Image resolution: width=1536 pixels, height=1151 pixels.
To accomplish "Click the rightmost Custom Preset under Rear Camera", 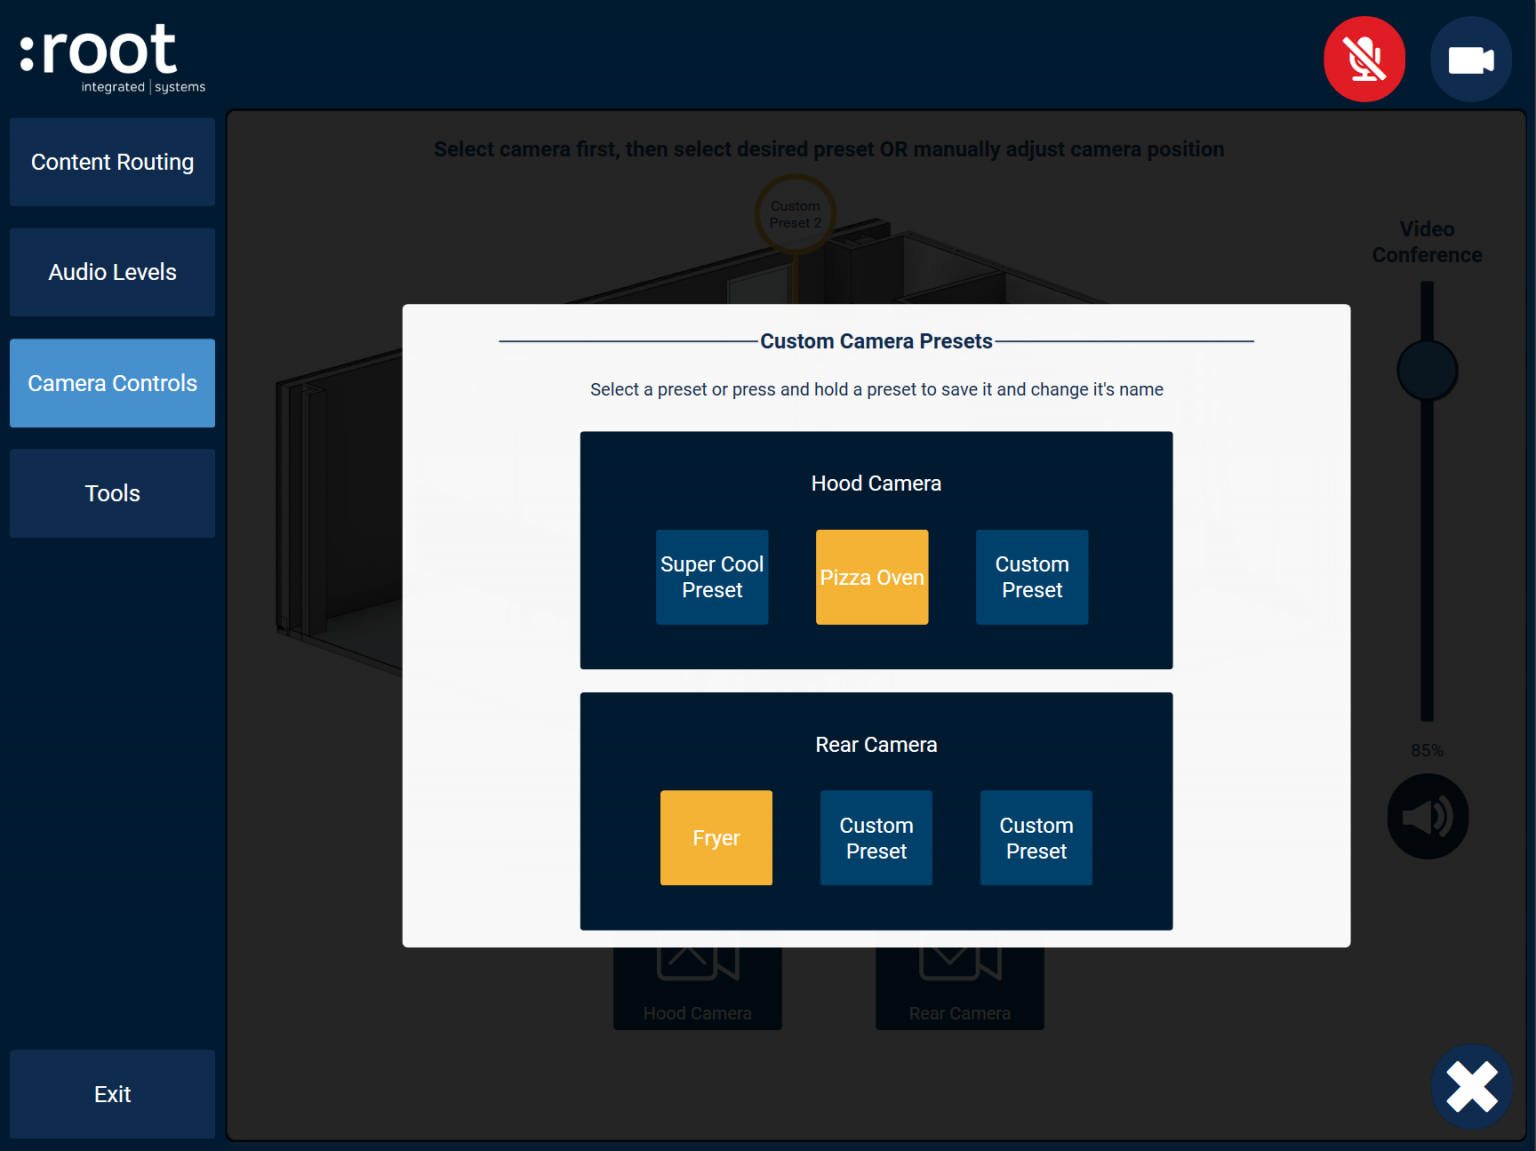I will [x=1036, y=838].
